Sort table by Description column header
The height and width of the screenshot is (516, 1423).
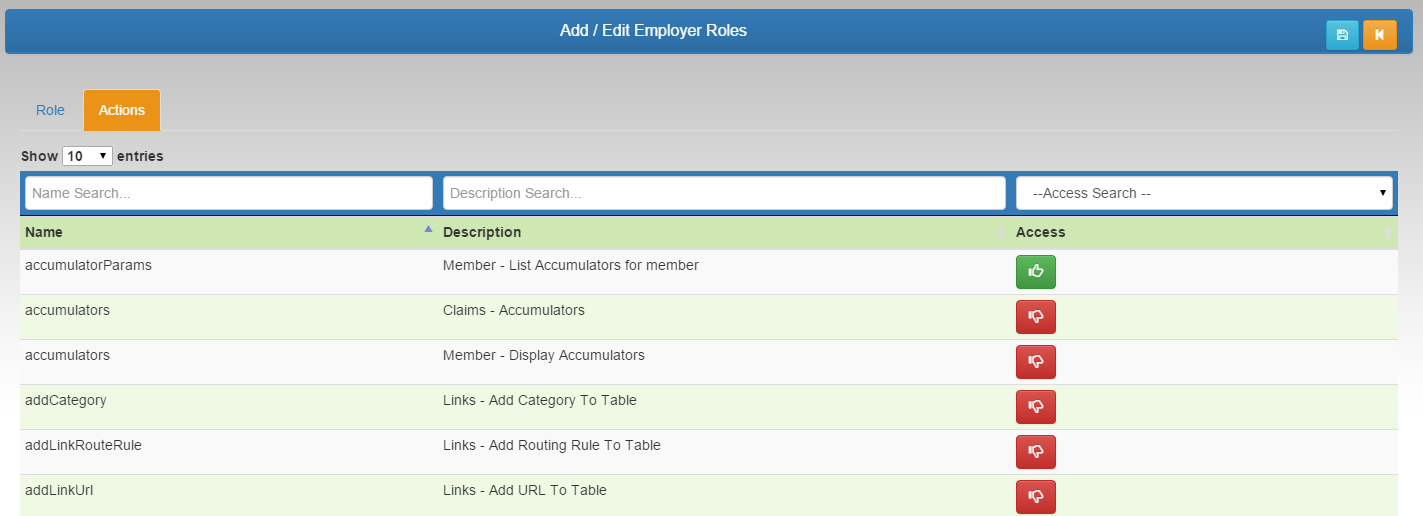pyautogui.click(x=482, y=232)
